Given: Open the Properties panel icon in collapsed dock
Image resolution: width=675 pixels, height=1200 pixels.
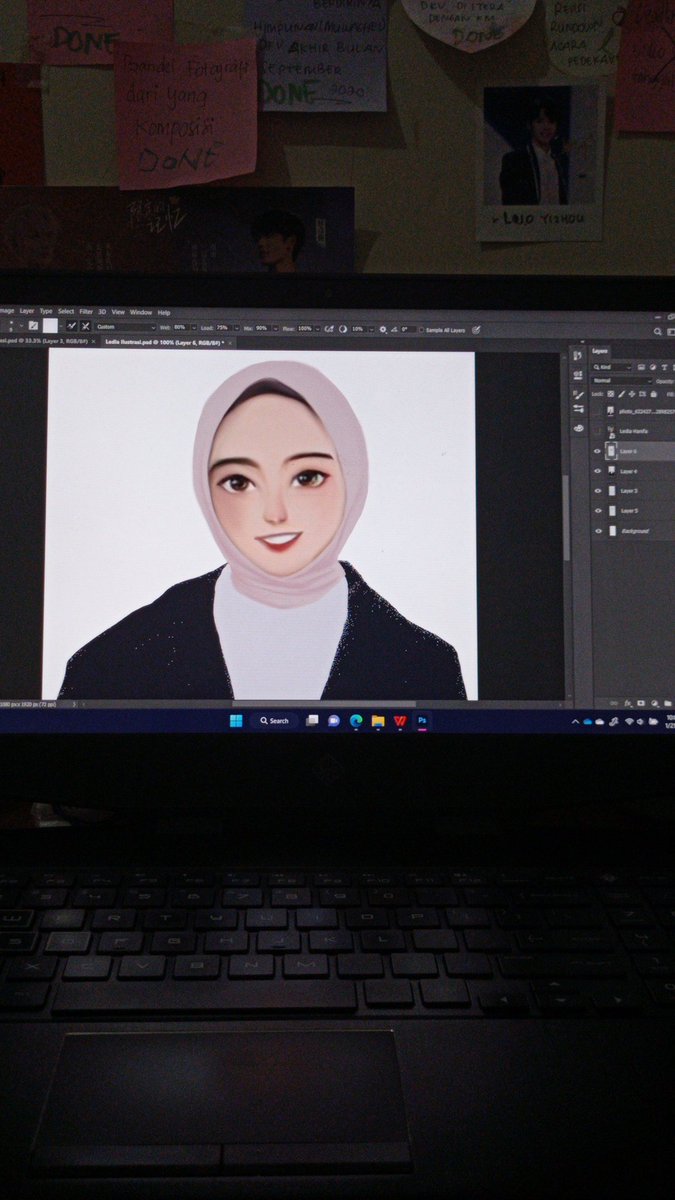Looking at the screenshot, I should 578,375.
